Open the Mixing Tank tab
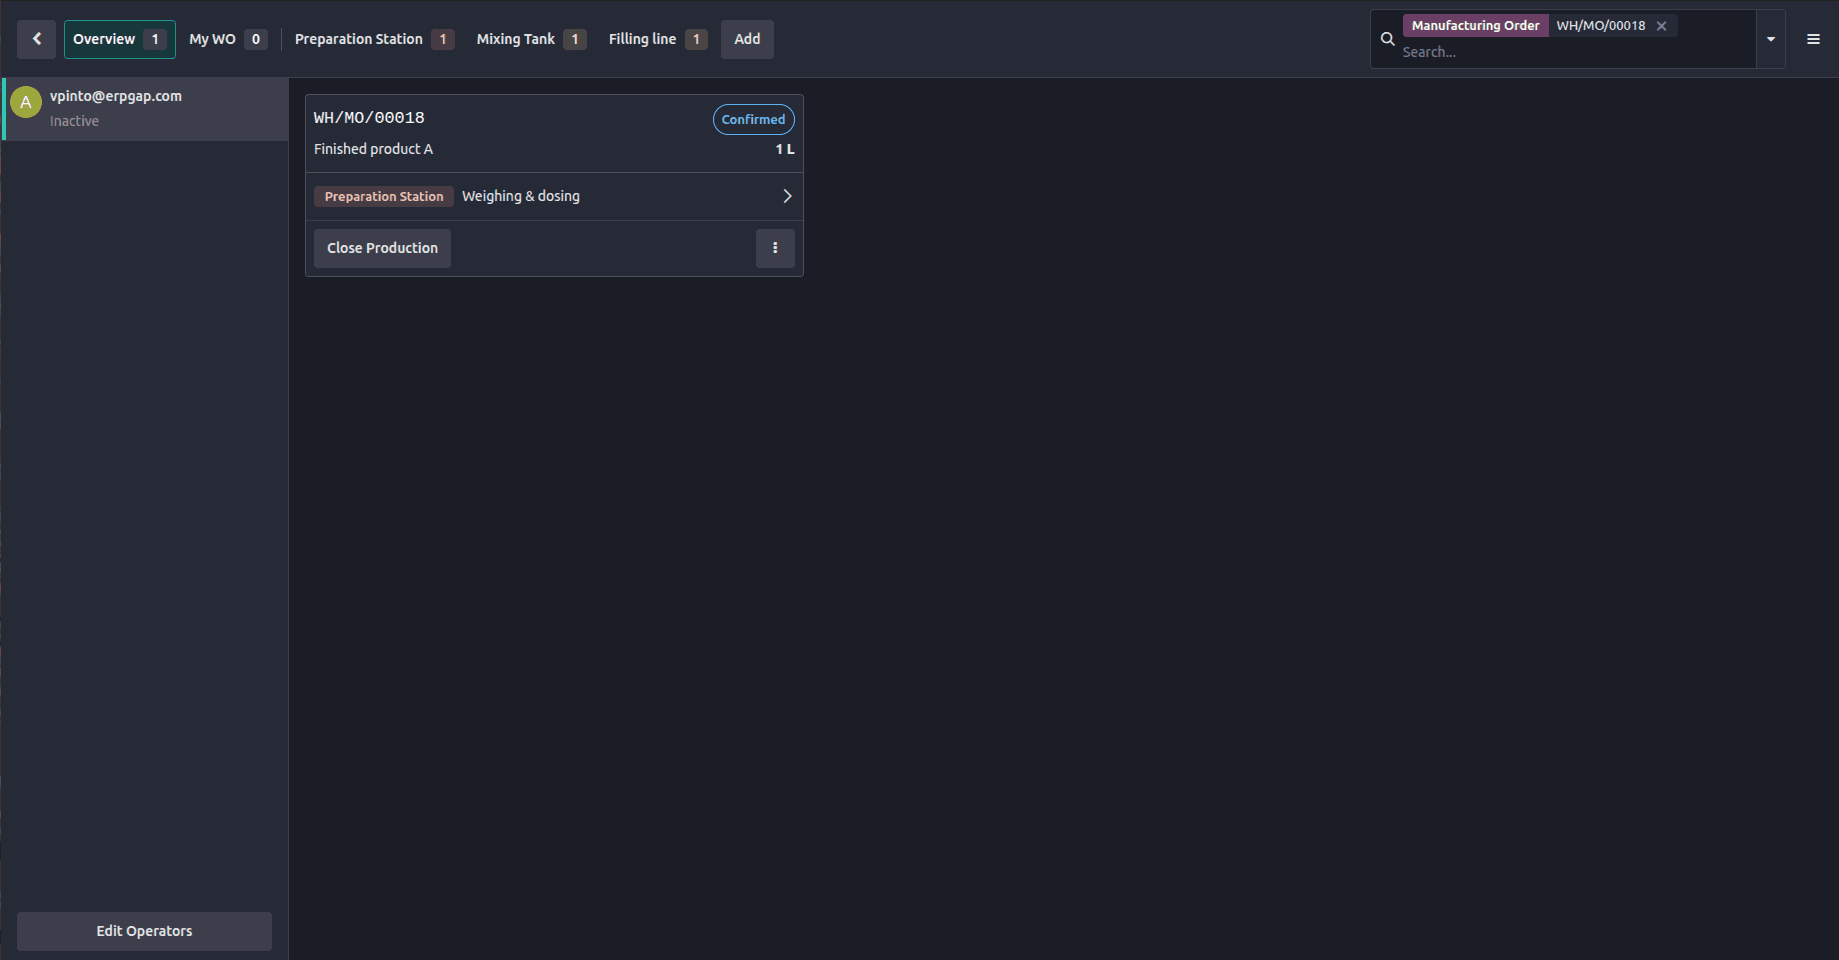This screenshot has height=960, width=1839. 531,39
